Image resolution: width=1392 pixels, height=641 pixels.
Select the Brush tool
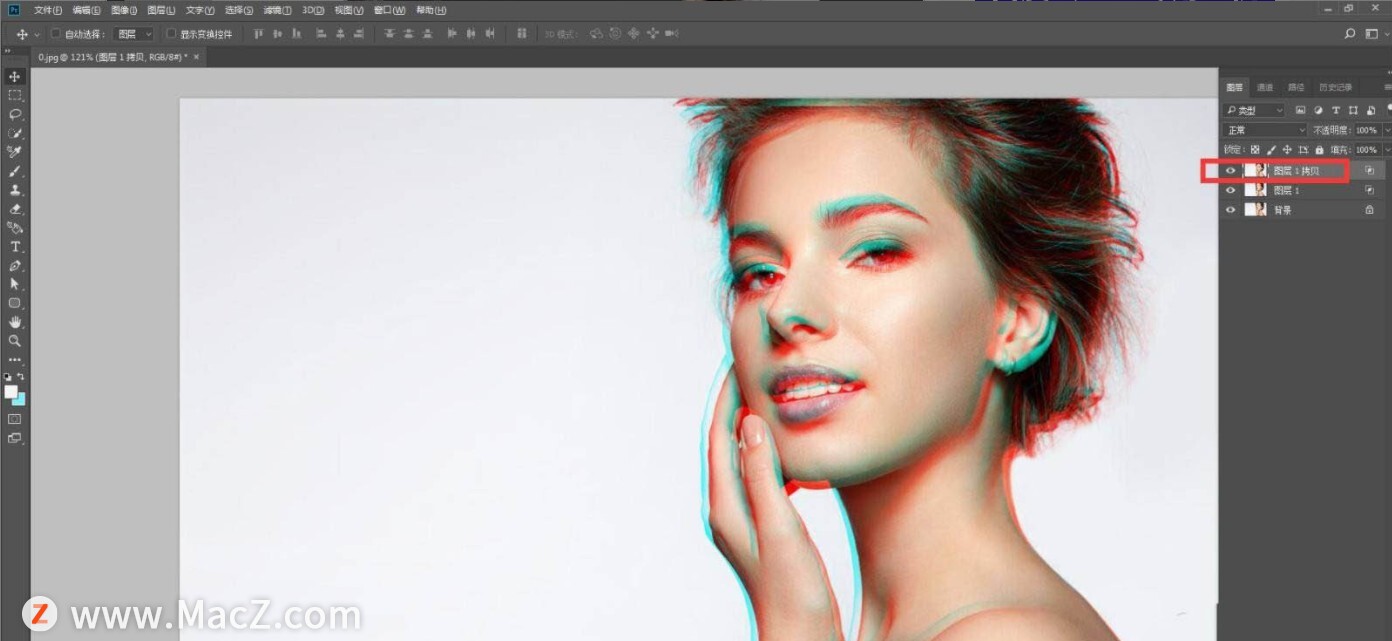click(14, 171)
